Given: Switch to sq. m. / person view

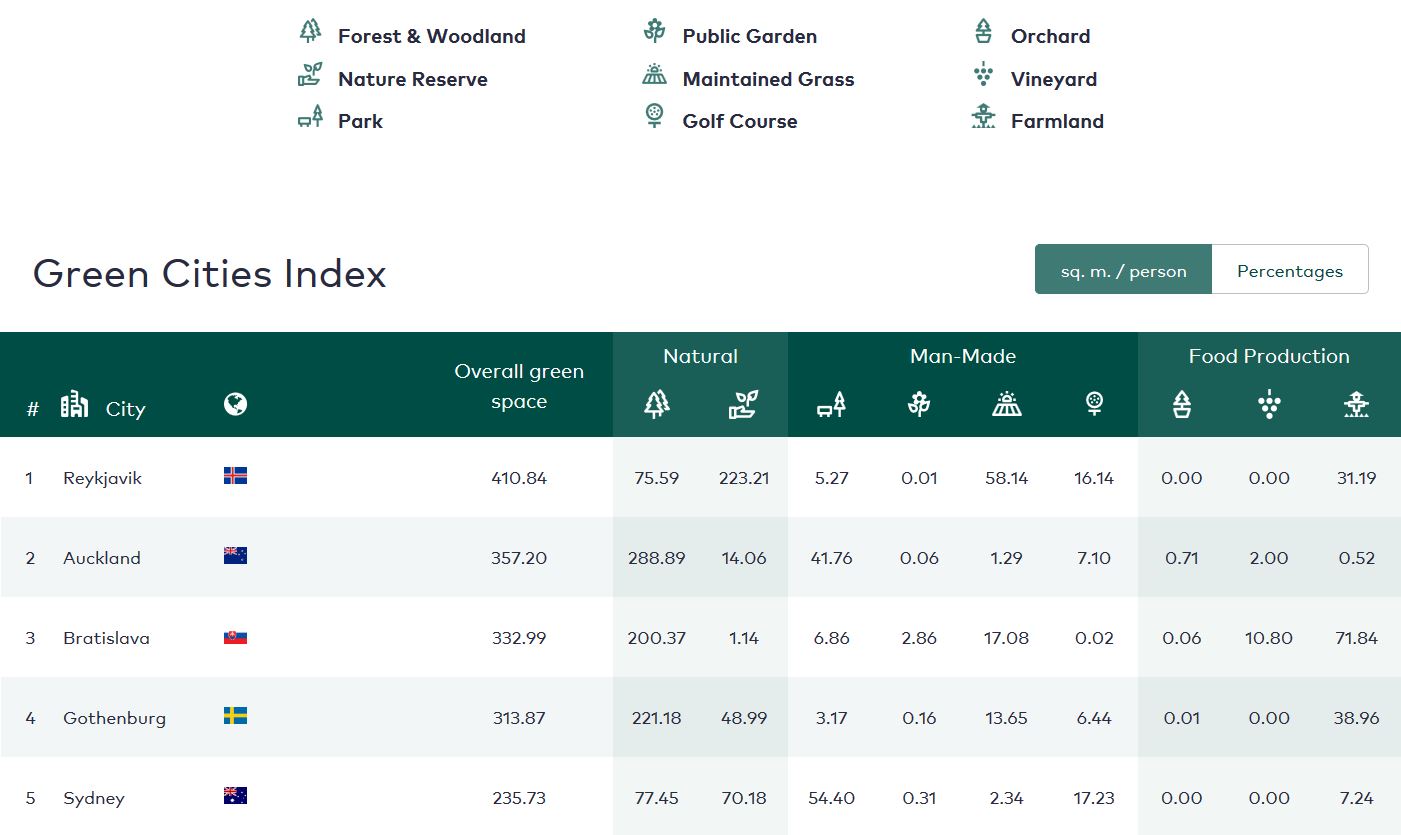Looking at the screenshot, I should 1123,270.
